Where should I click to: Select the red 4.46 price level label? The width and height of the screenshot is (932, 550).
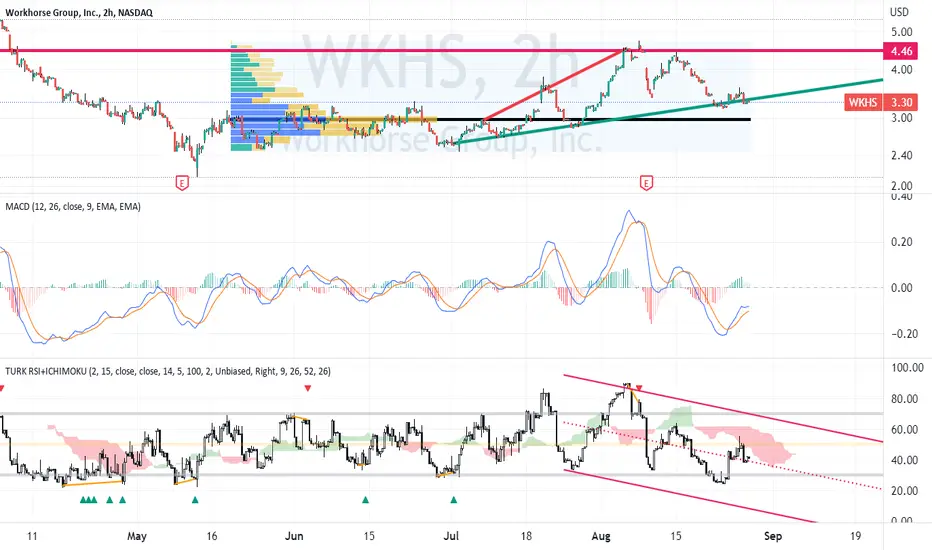coord(900,51)
